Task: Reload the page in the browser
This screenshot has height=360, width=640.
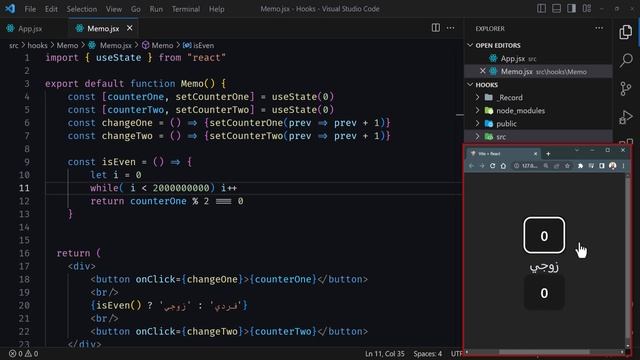Action: tap(493, 166)
